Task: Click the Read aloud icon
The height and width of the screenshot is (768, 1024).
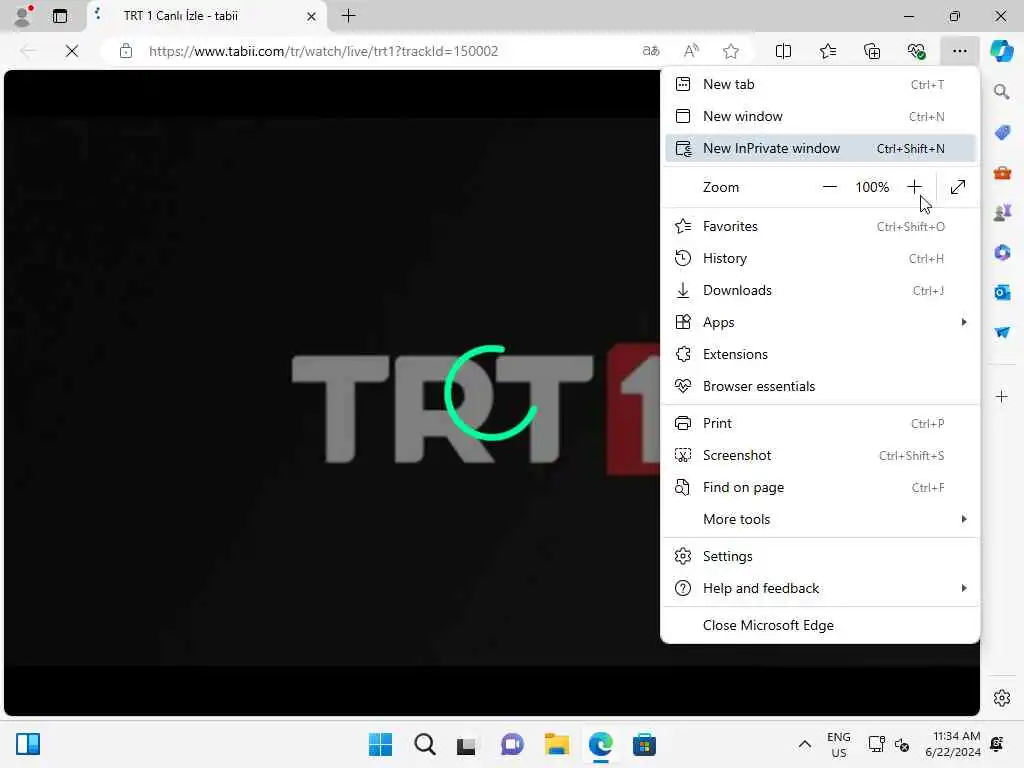Action: tap(691, 51)
